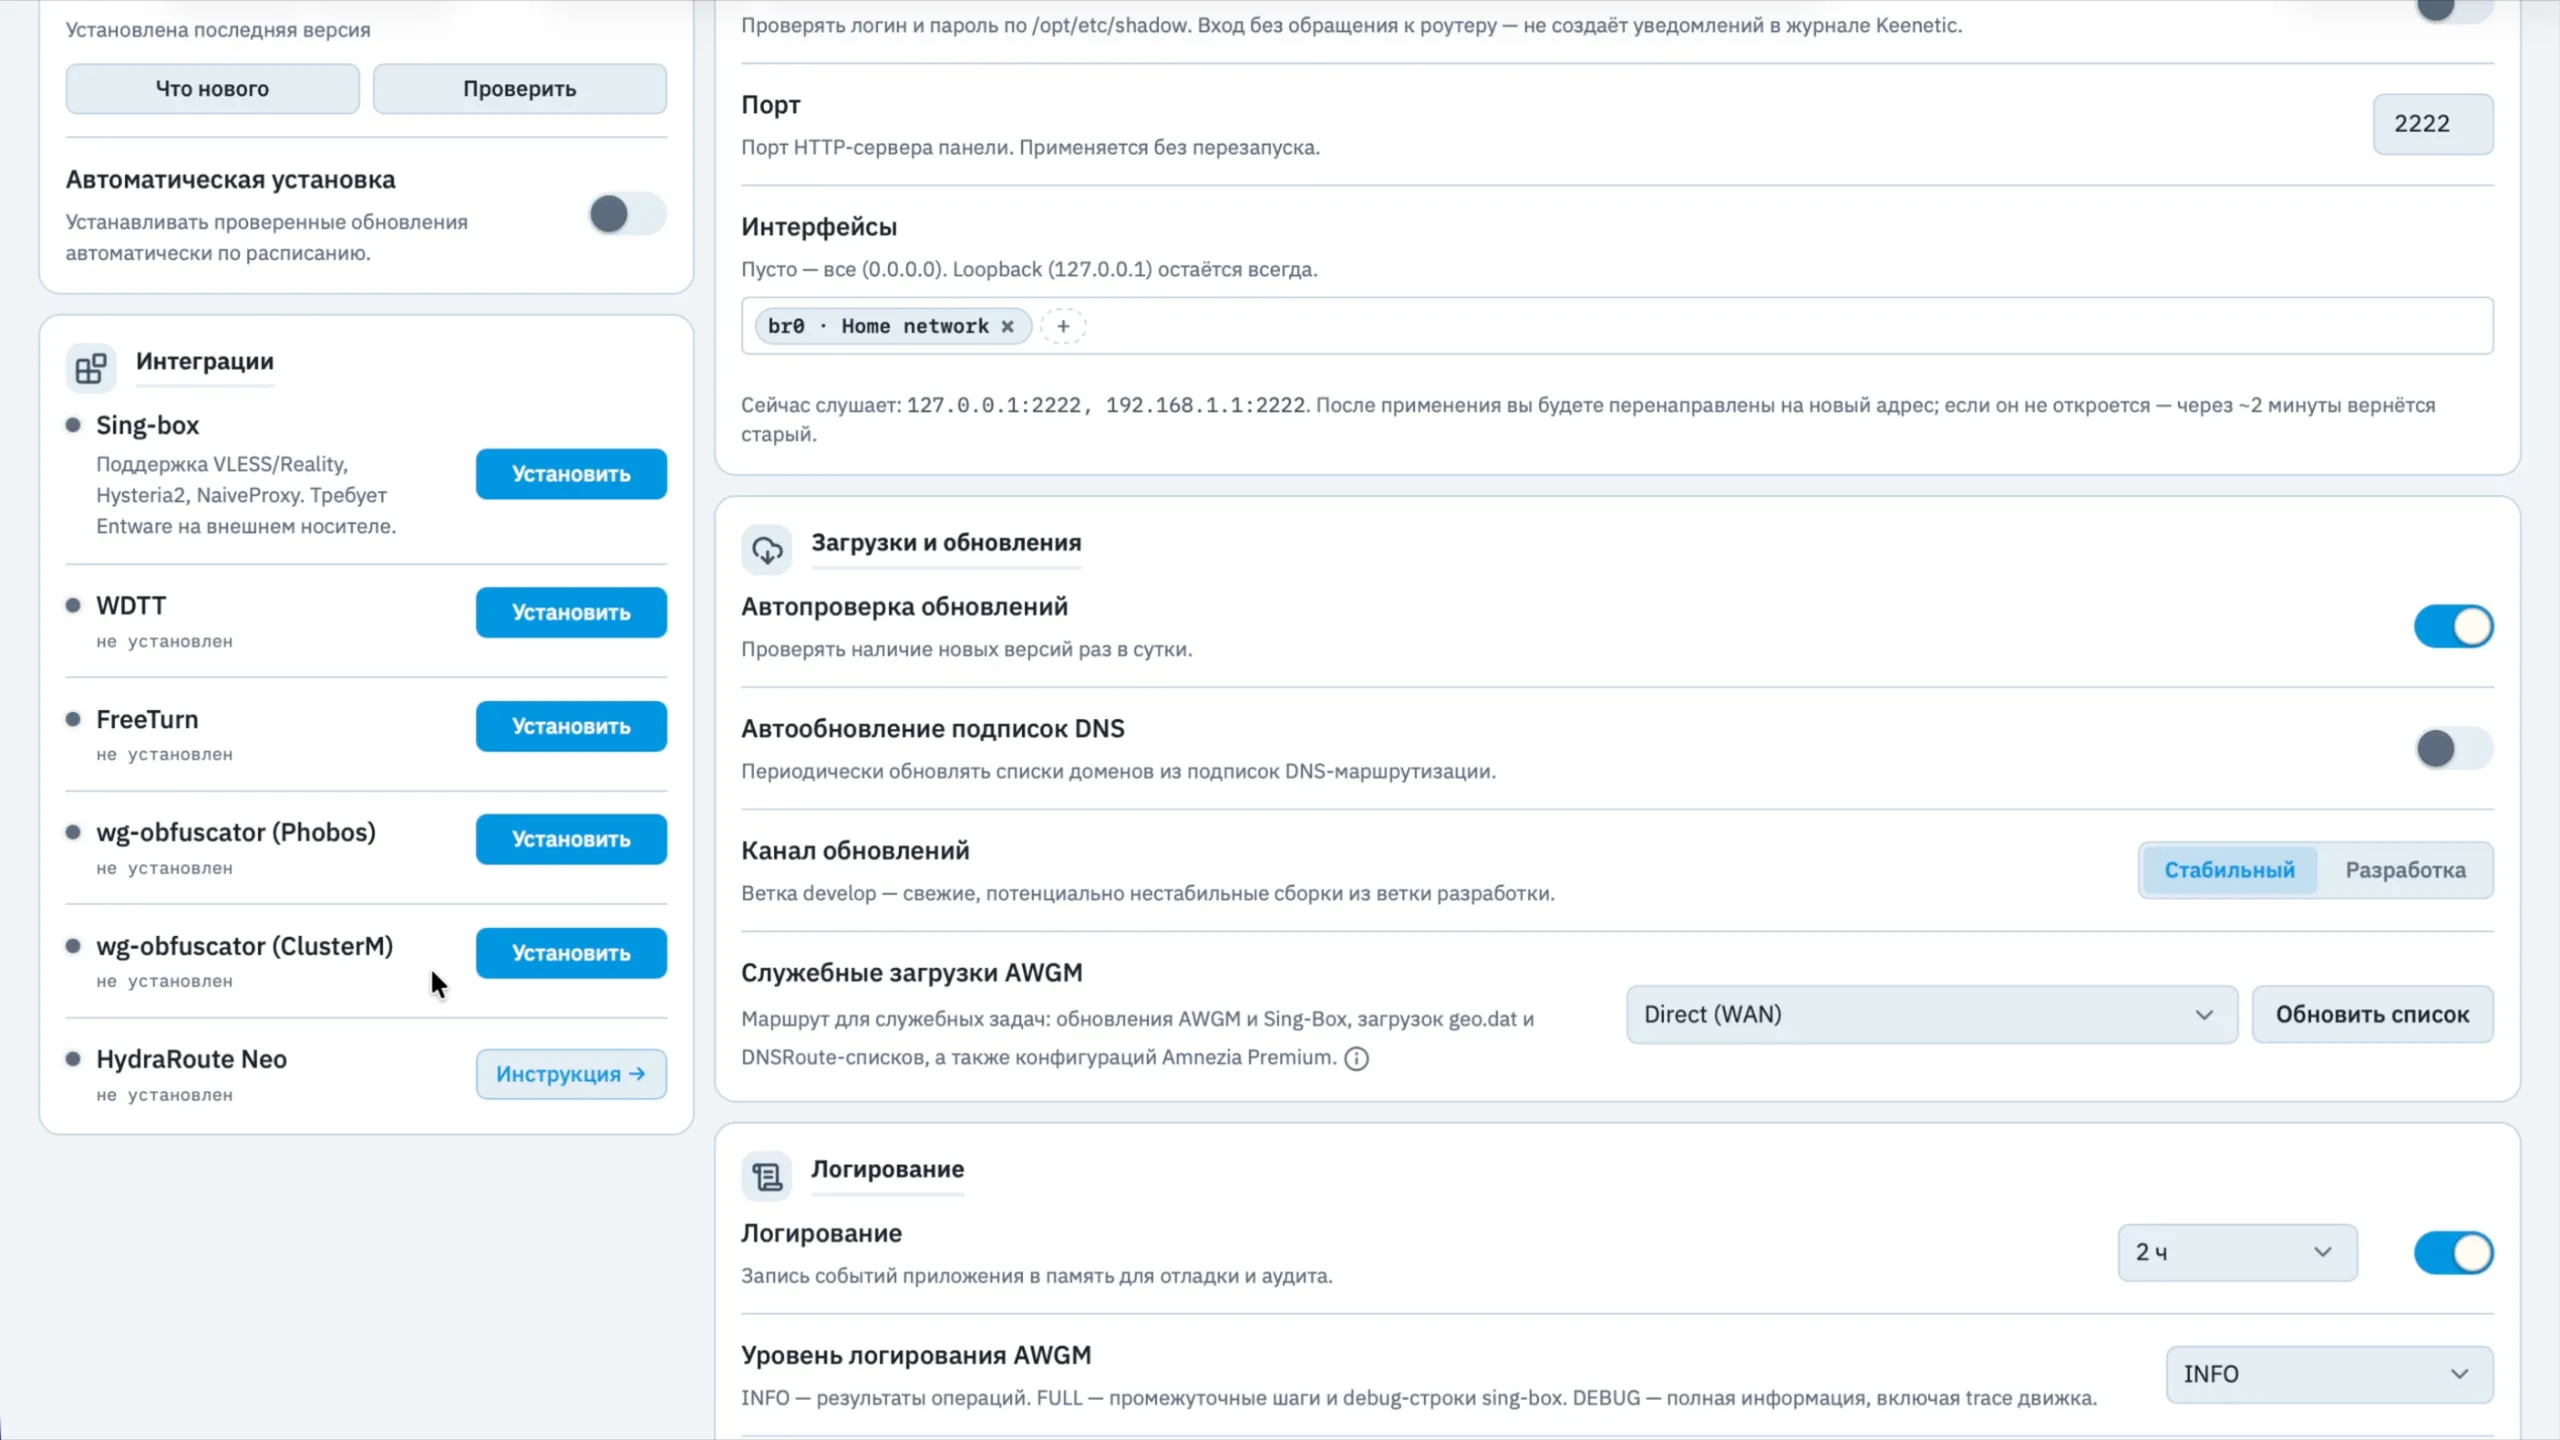Click the Служебные загрузки AWGM label
The image size is (2560, 1440).
[911, 973]
